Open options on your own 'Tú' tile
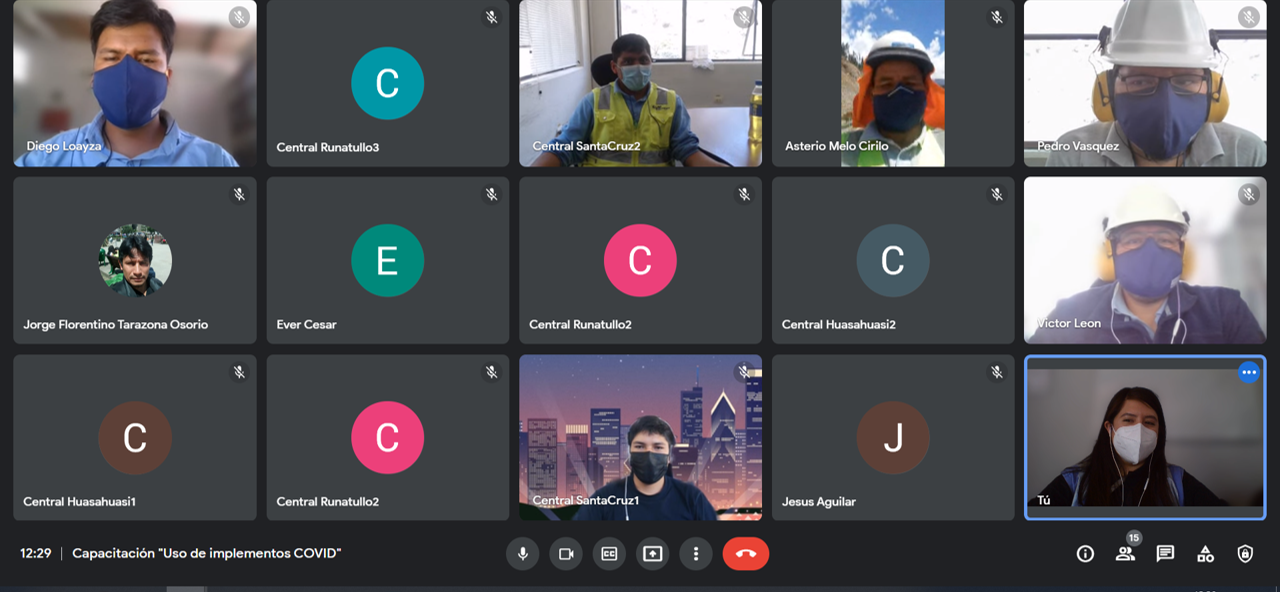The width and height of the screenshot is (1280, 592). pyautogui.click(x=1248, y=372)
